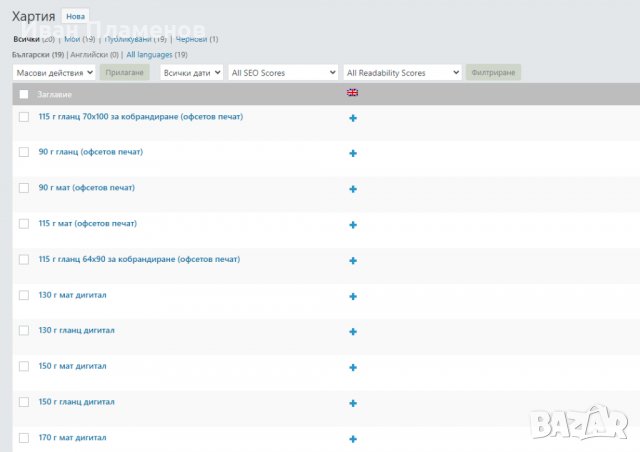Click plus icon for 170 г мат дигитал
Viewport: 640px width, 452px height.
click(x=353, y=439)
